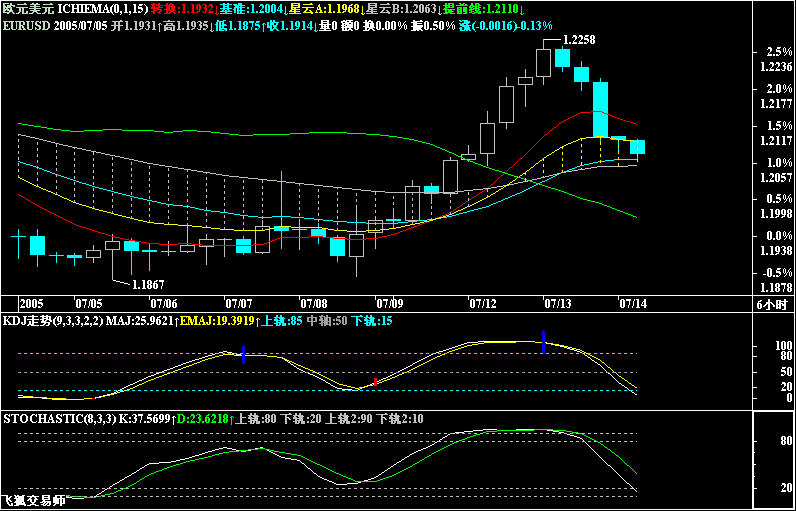Click the 07/07 date on the time axis
Image resolution: width=796 pixels, height=511 pixels.
(x=238, y=304)
